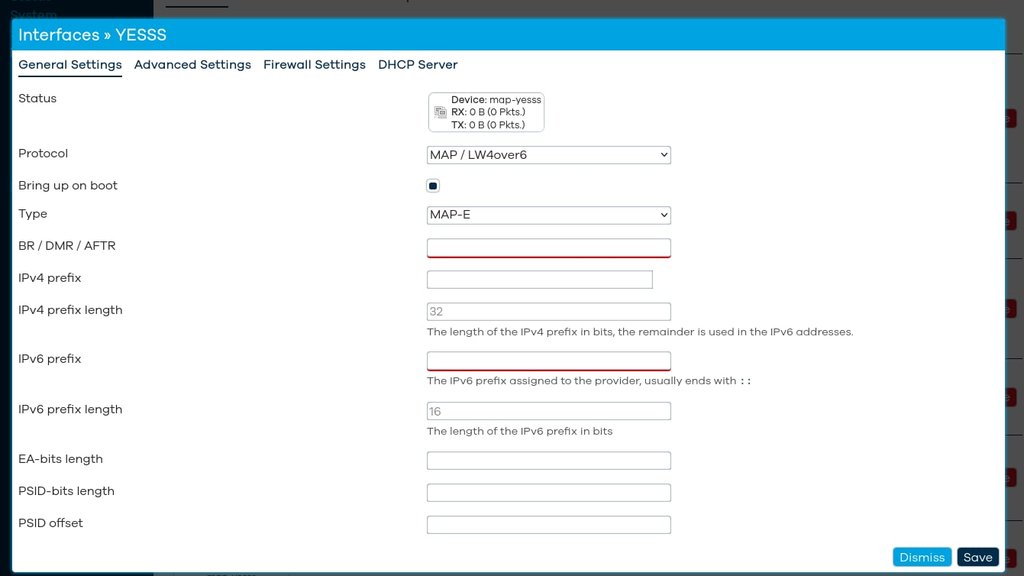
Task: Click the Interfaces » YESSS dialog title
Action: (x=92, y=35)
